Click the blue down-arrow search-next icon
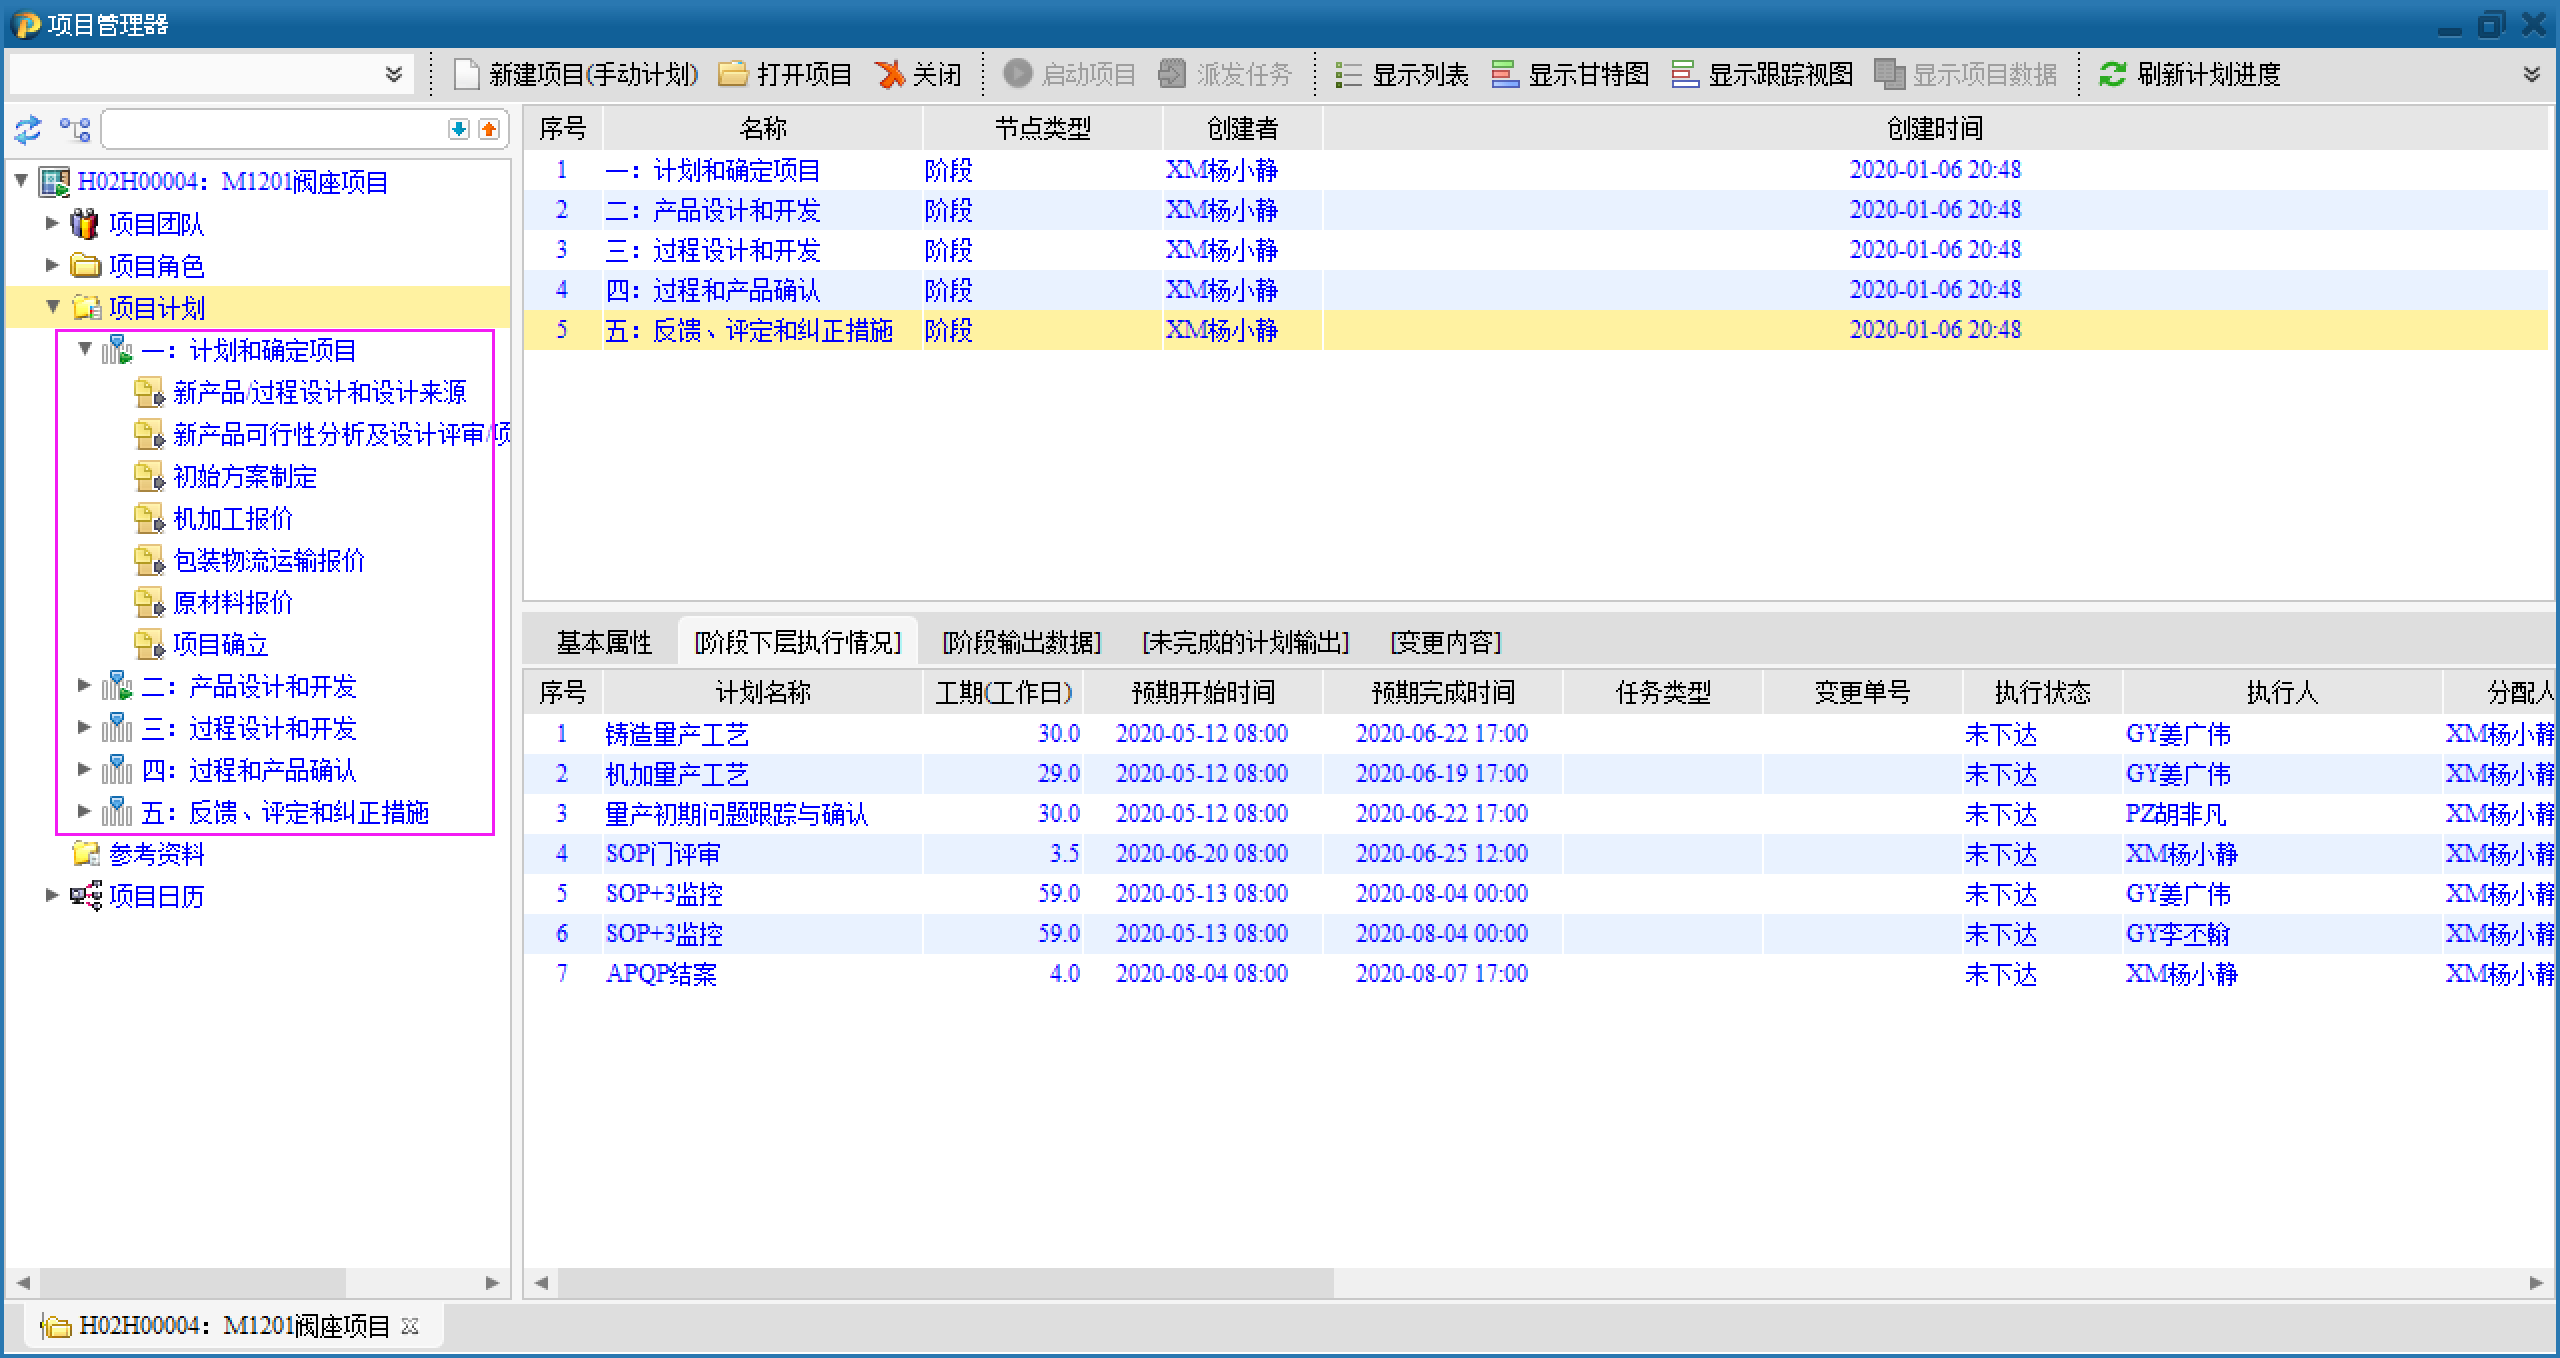The image size is (2560, 1358). tap(458, 129)
